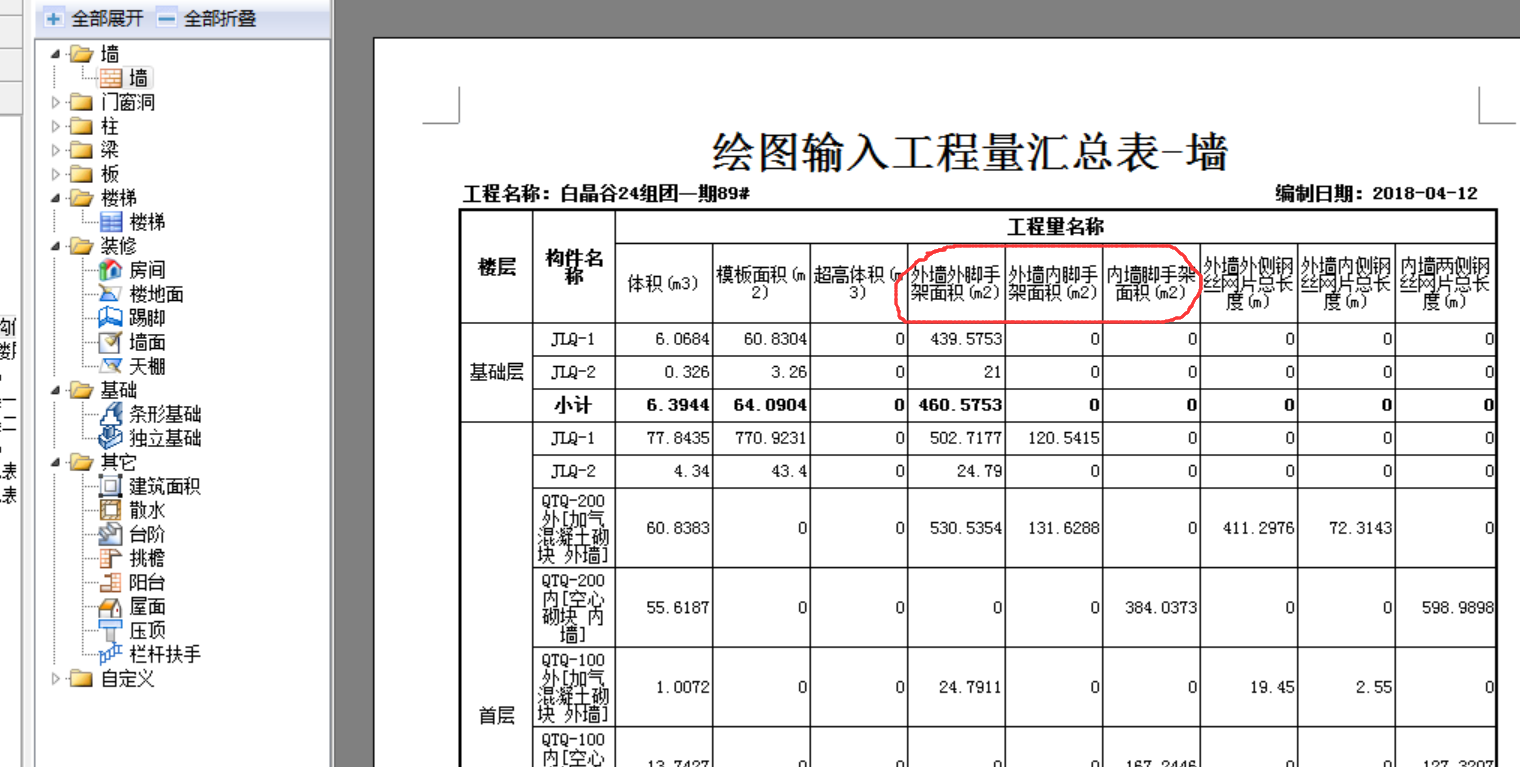The height and width of the screenshot is (767, 1520).
Task: Click the report title 绘图输入工程量汇总表-墙
Action: [969, 151]
